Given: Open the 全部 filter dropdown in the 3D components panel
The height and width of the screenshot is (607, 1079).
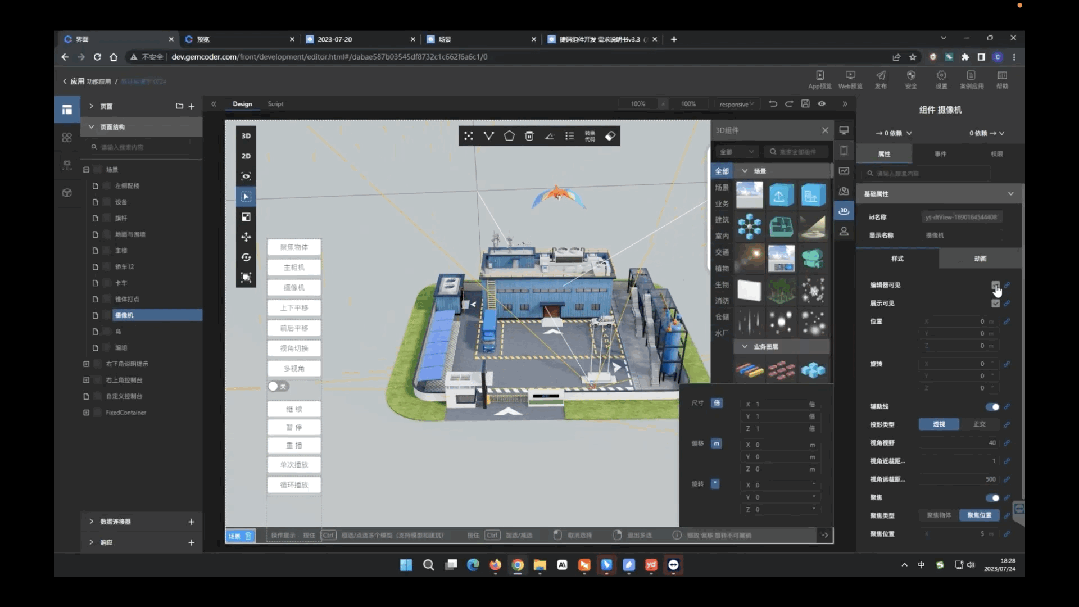Looking at the screenshot, I should [x=736, y=151].
